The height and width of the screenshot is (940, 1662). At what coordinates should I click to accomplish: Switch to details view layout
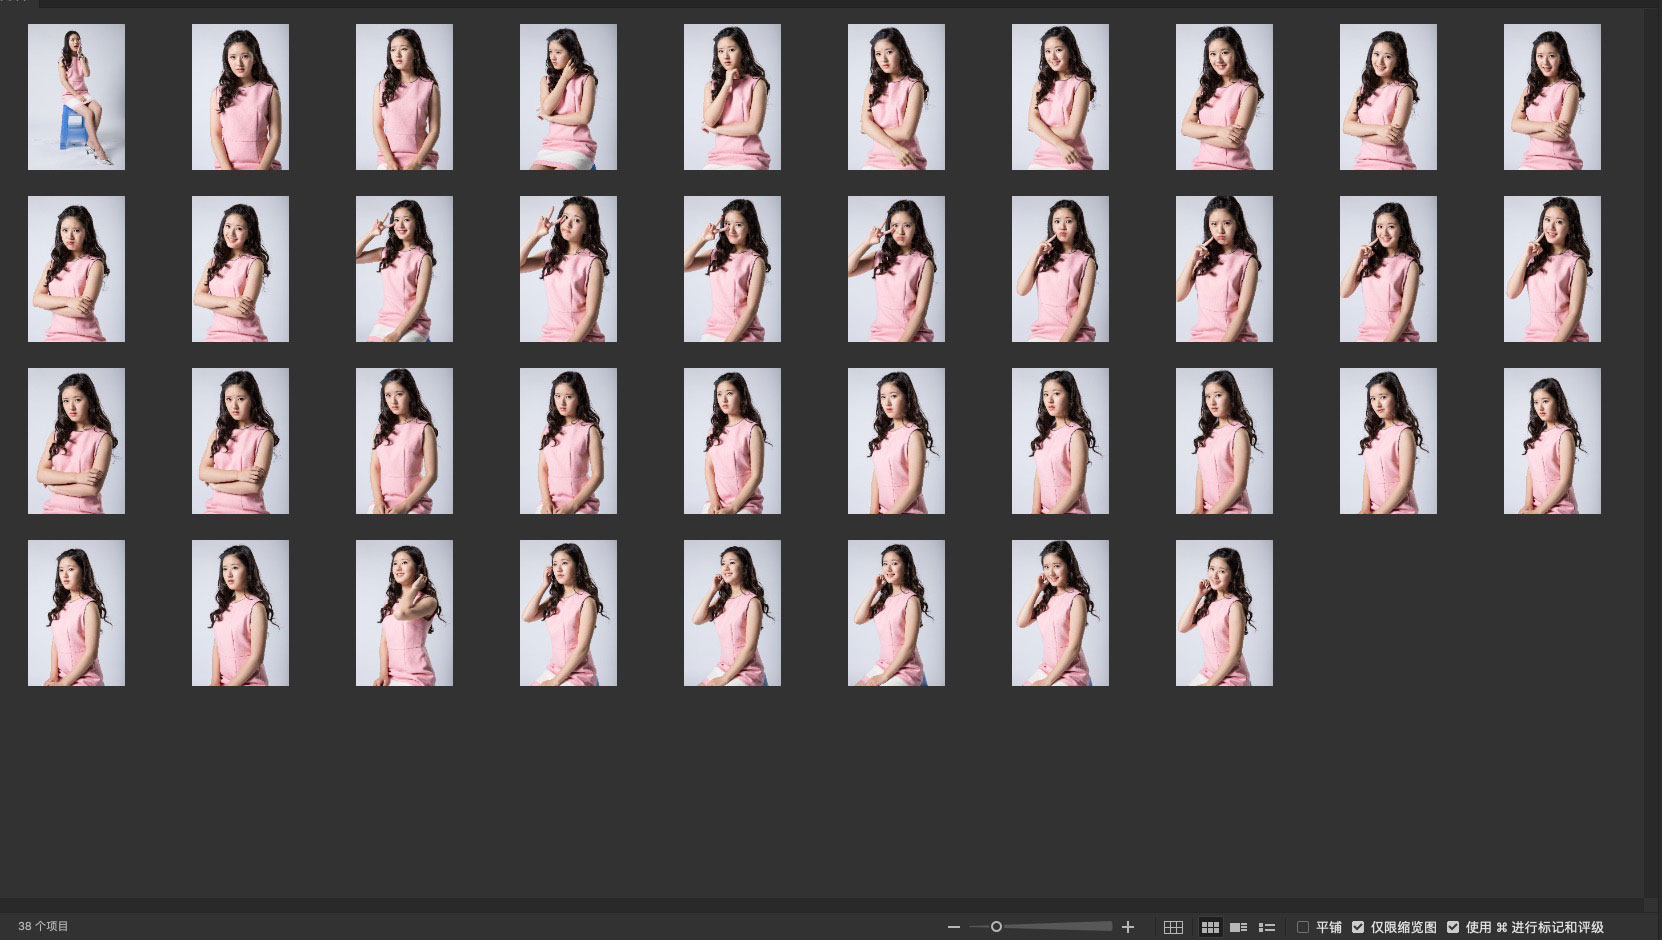[x=1238, y=927]
